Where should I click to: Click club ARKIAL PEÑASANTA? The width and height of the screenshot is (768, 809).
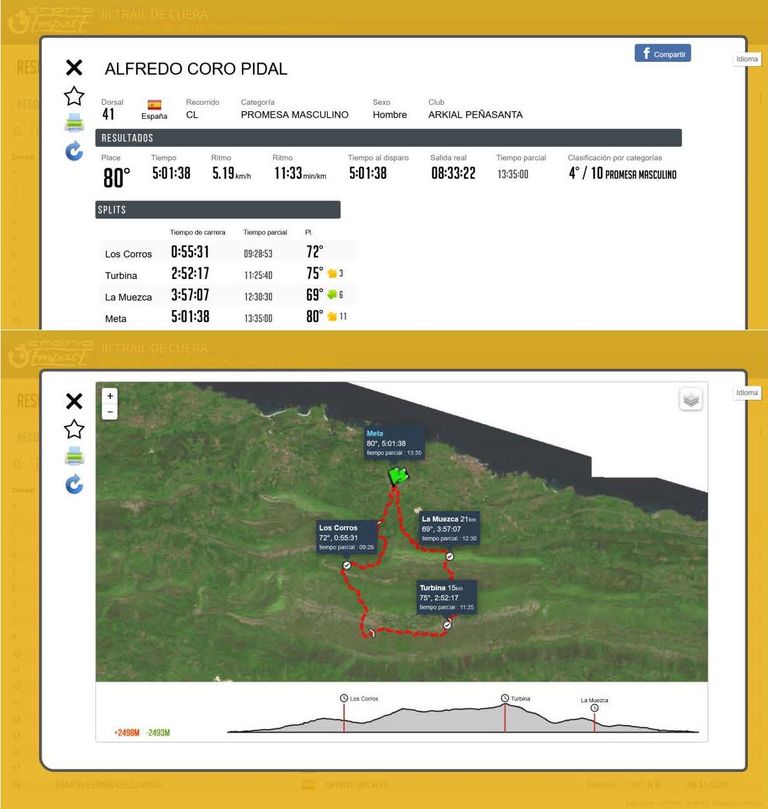[475, 115]
